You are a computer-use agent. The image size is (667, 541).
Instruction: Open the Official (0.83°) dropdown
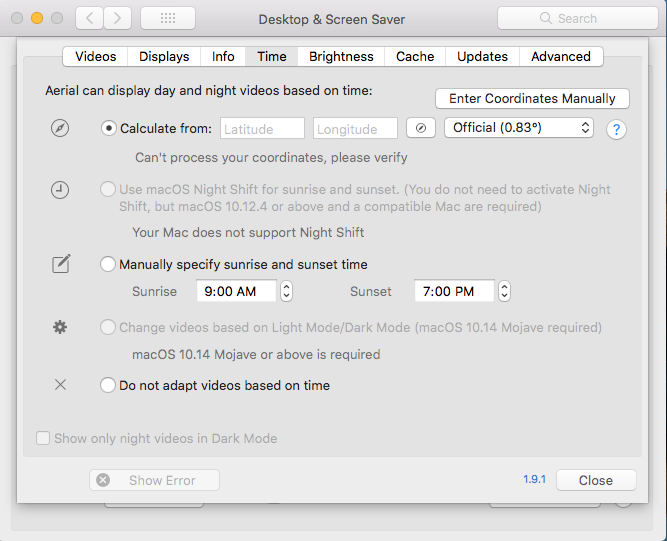519,128
